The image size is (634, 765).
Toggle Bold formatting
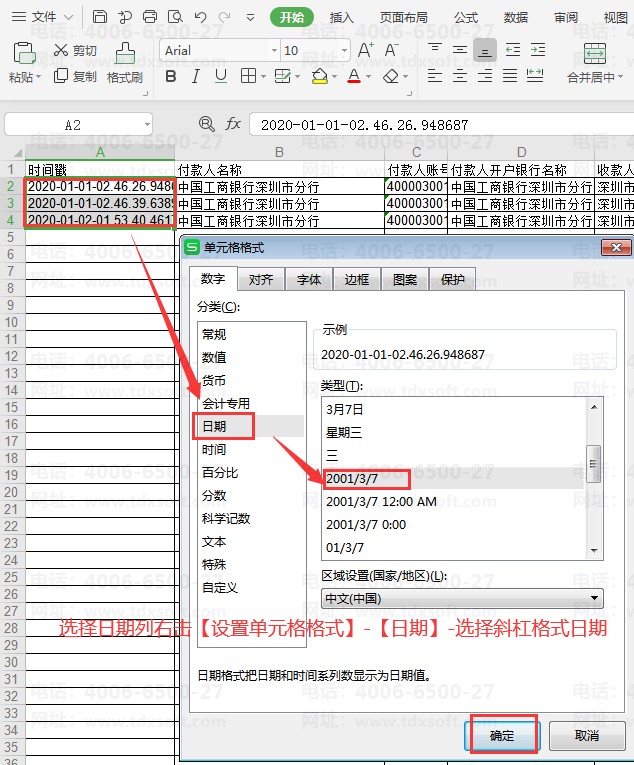coord(171,76)
